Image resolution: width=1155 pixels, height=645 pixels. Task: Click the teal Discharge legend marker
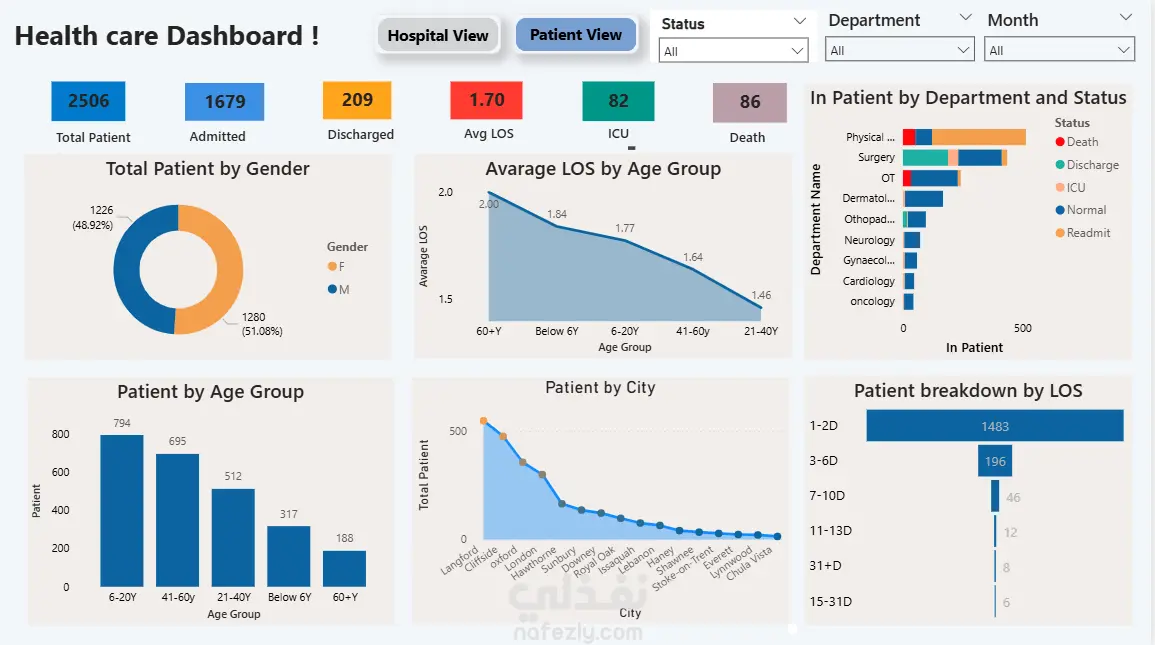(1060, 165)
